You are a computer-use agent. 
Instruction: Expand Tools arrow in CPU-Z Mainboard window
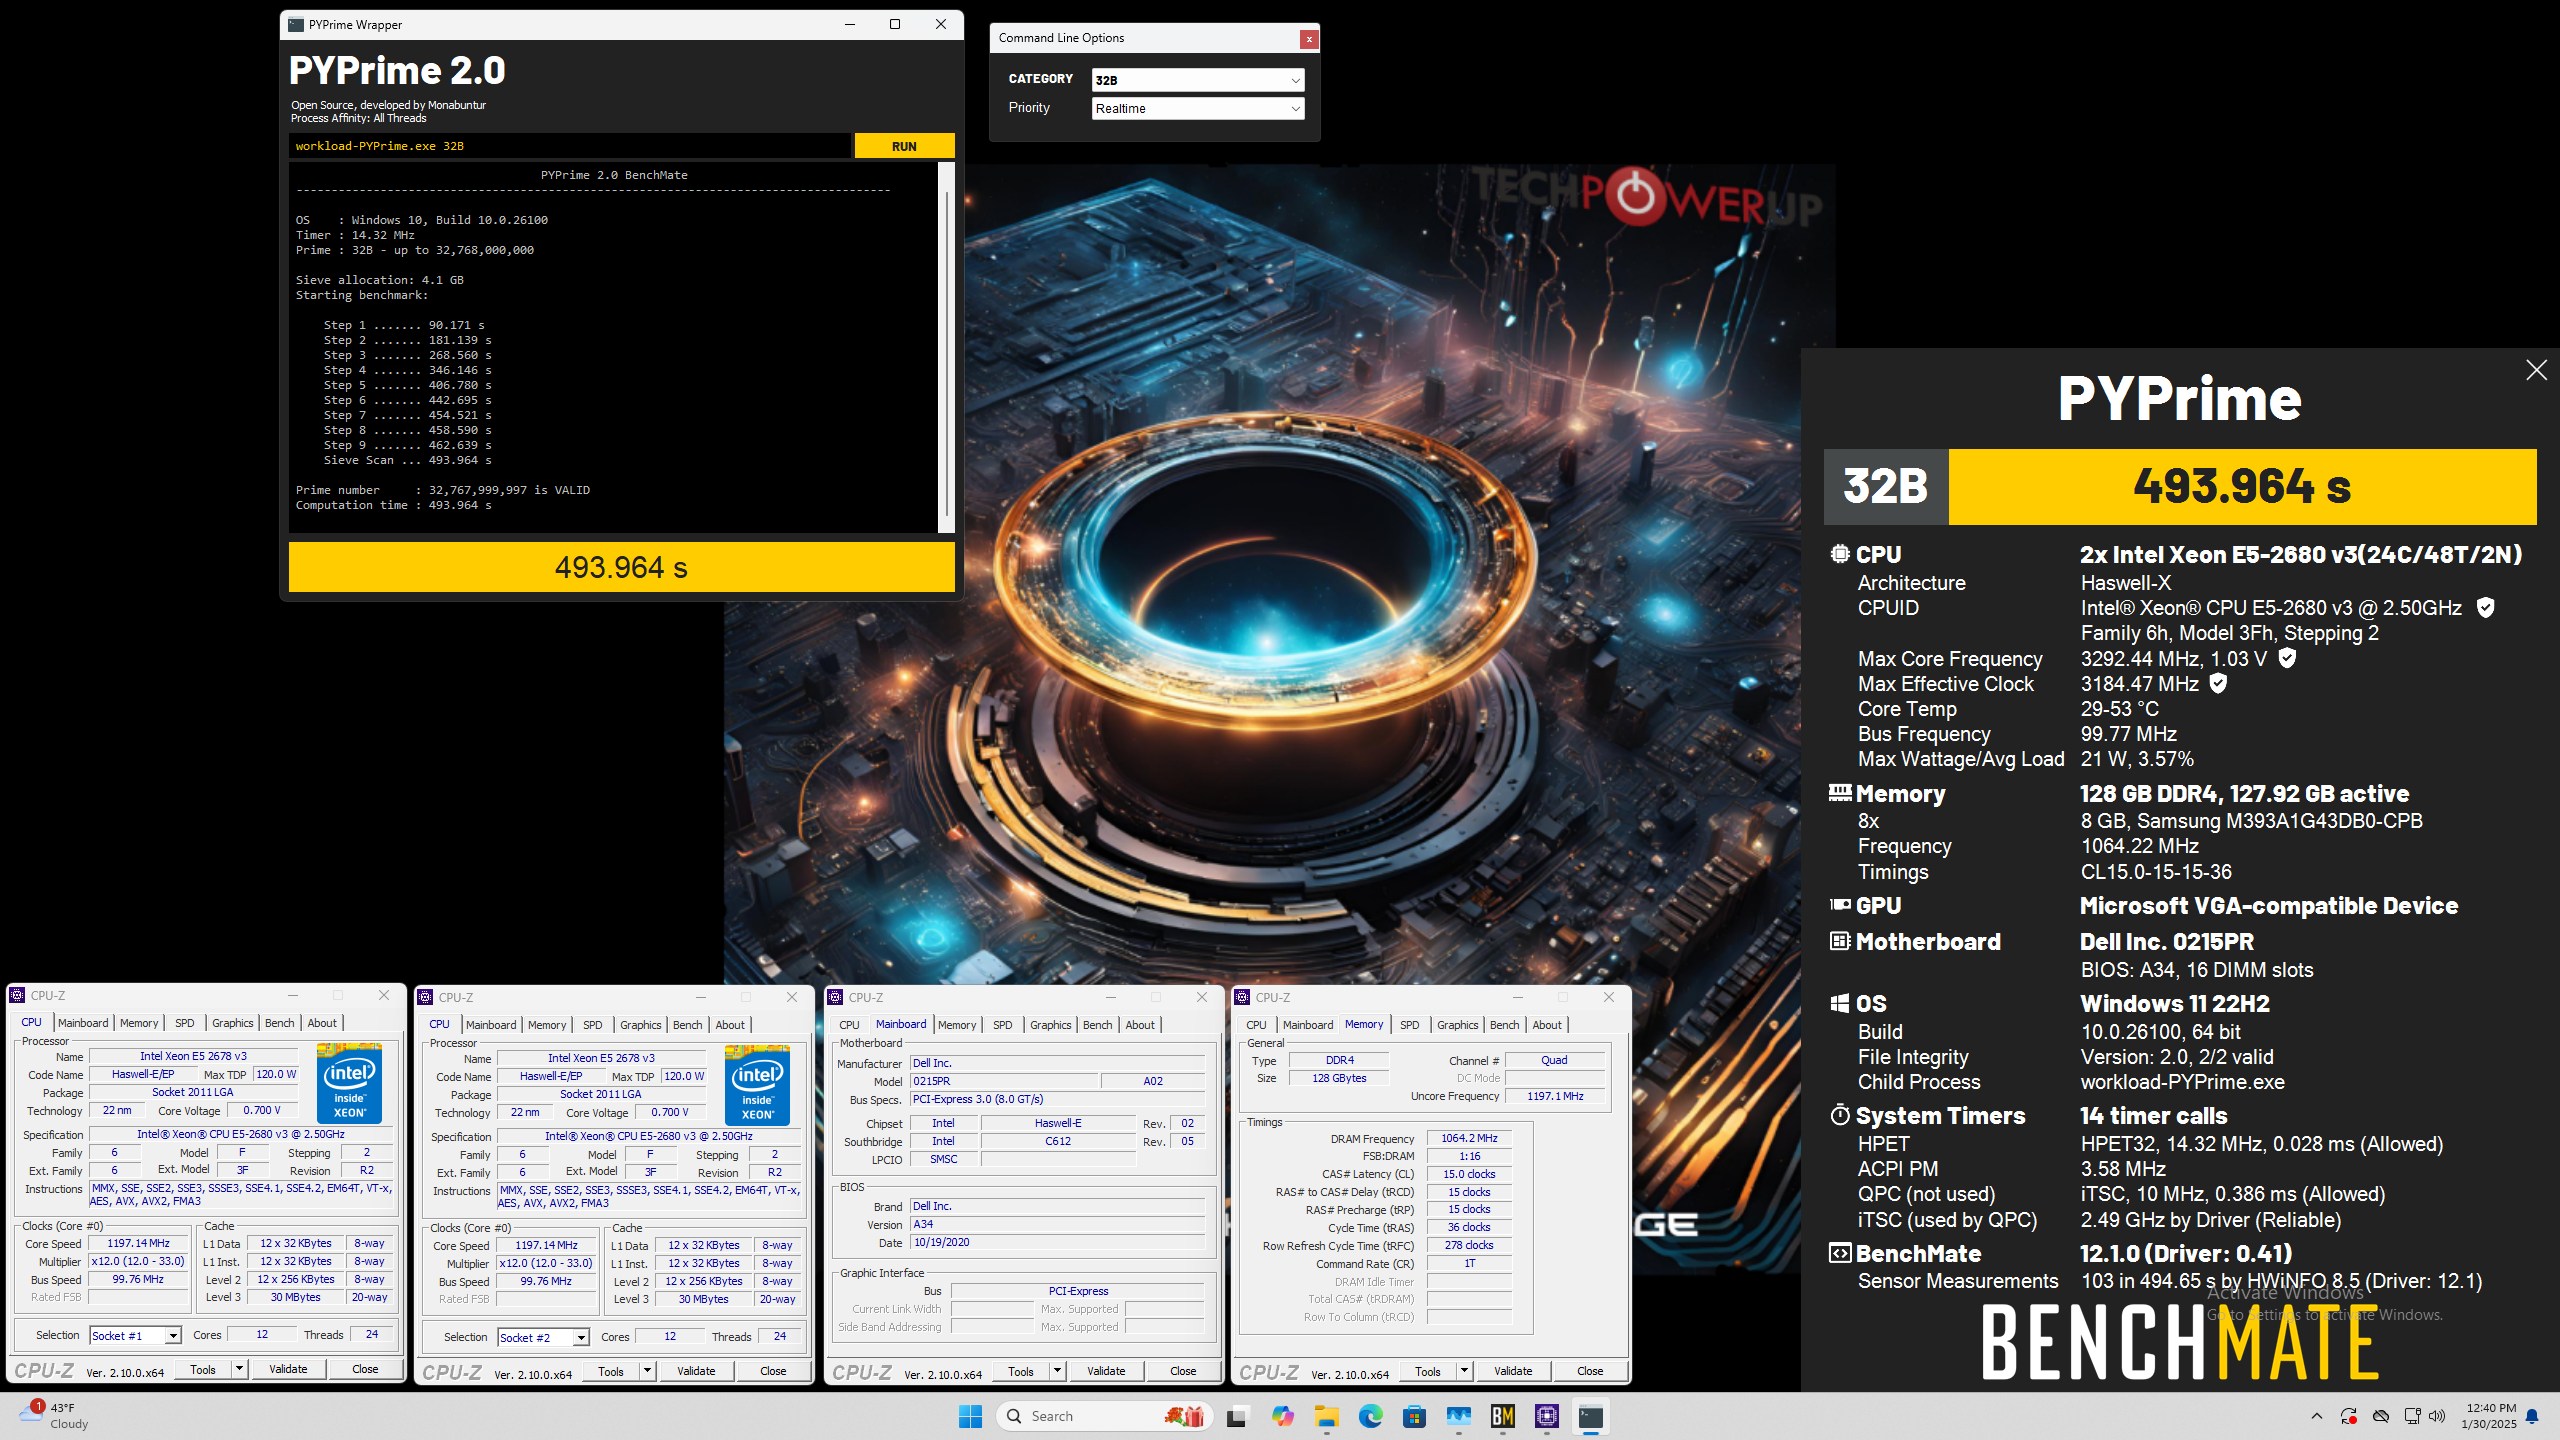coord(1057,1371)
